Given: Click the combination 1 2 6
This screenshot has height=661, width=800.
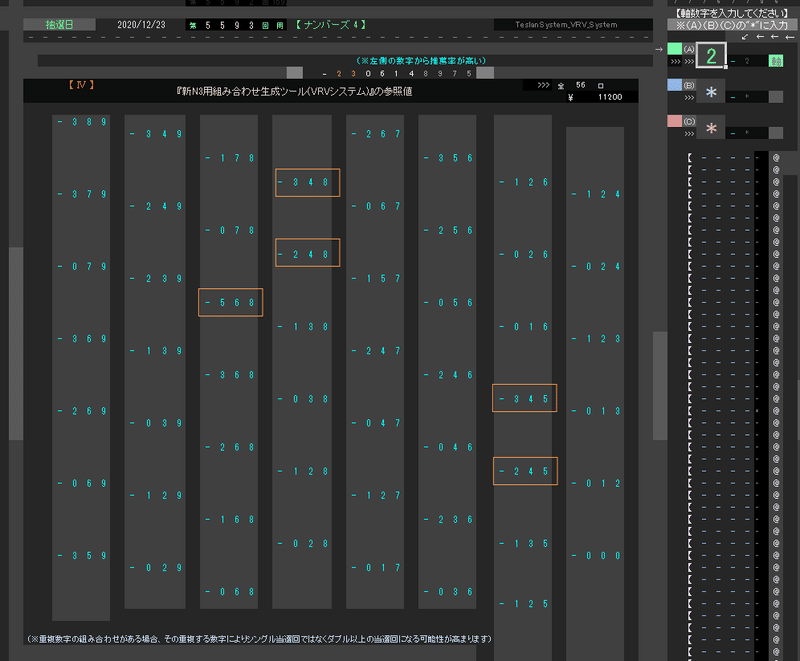Looking at the screenshot, I should point(524,182).
